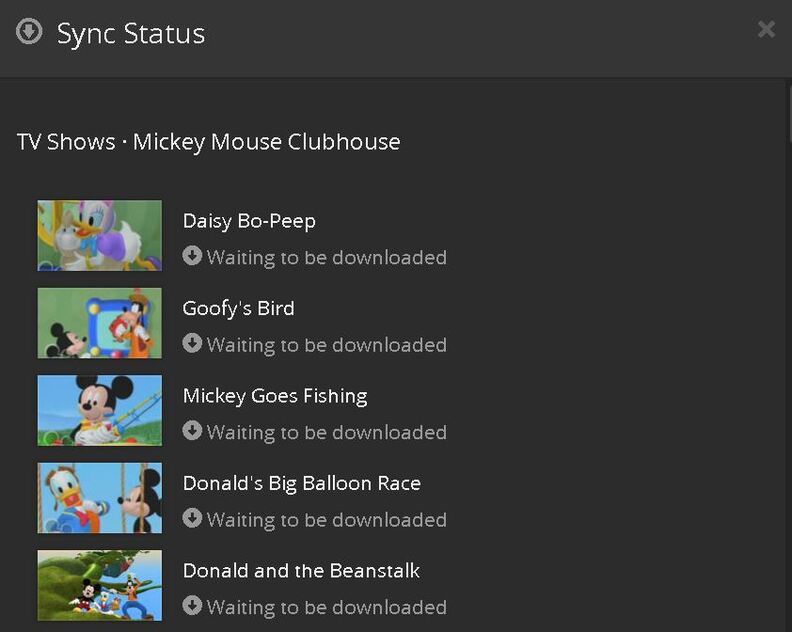
Task: Click the download icon under Donald's Big Balloon Race
Action: (192, 518)
